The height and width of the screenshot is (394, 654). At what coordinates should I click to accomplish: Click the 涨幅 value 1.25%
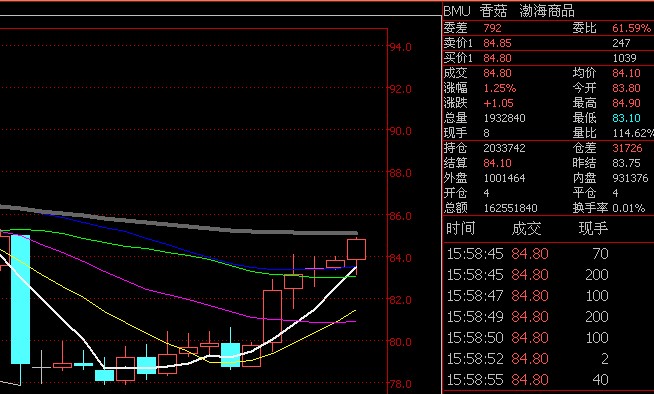[x=500, y=88]
